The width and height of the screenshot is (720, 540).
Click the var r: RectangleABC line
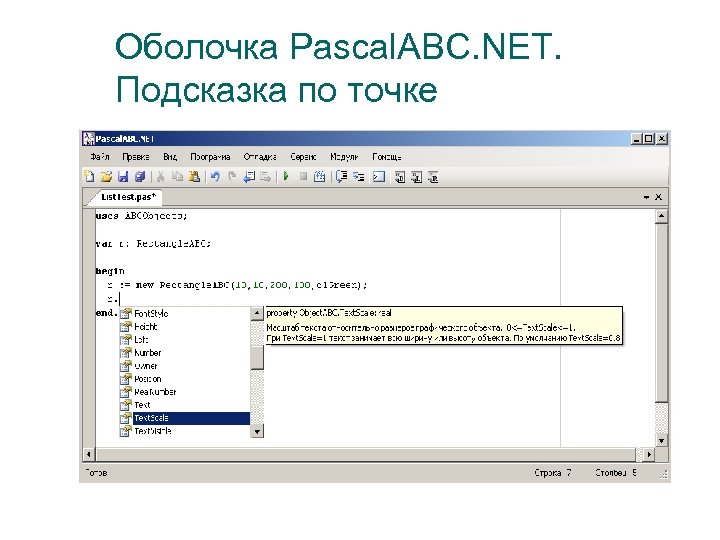point(153,243)
